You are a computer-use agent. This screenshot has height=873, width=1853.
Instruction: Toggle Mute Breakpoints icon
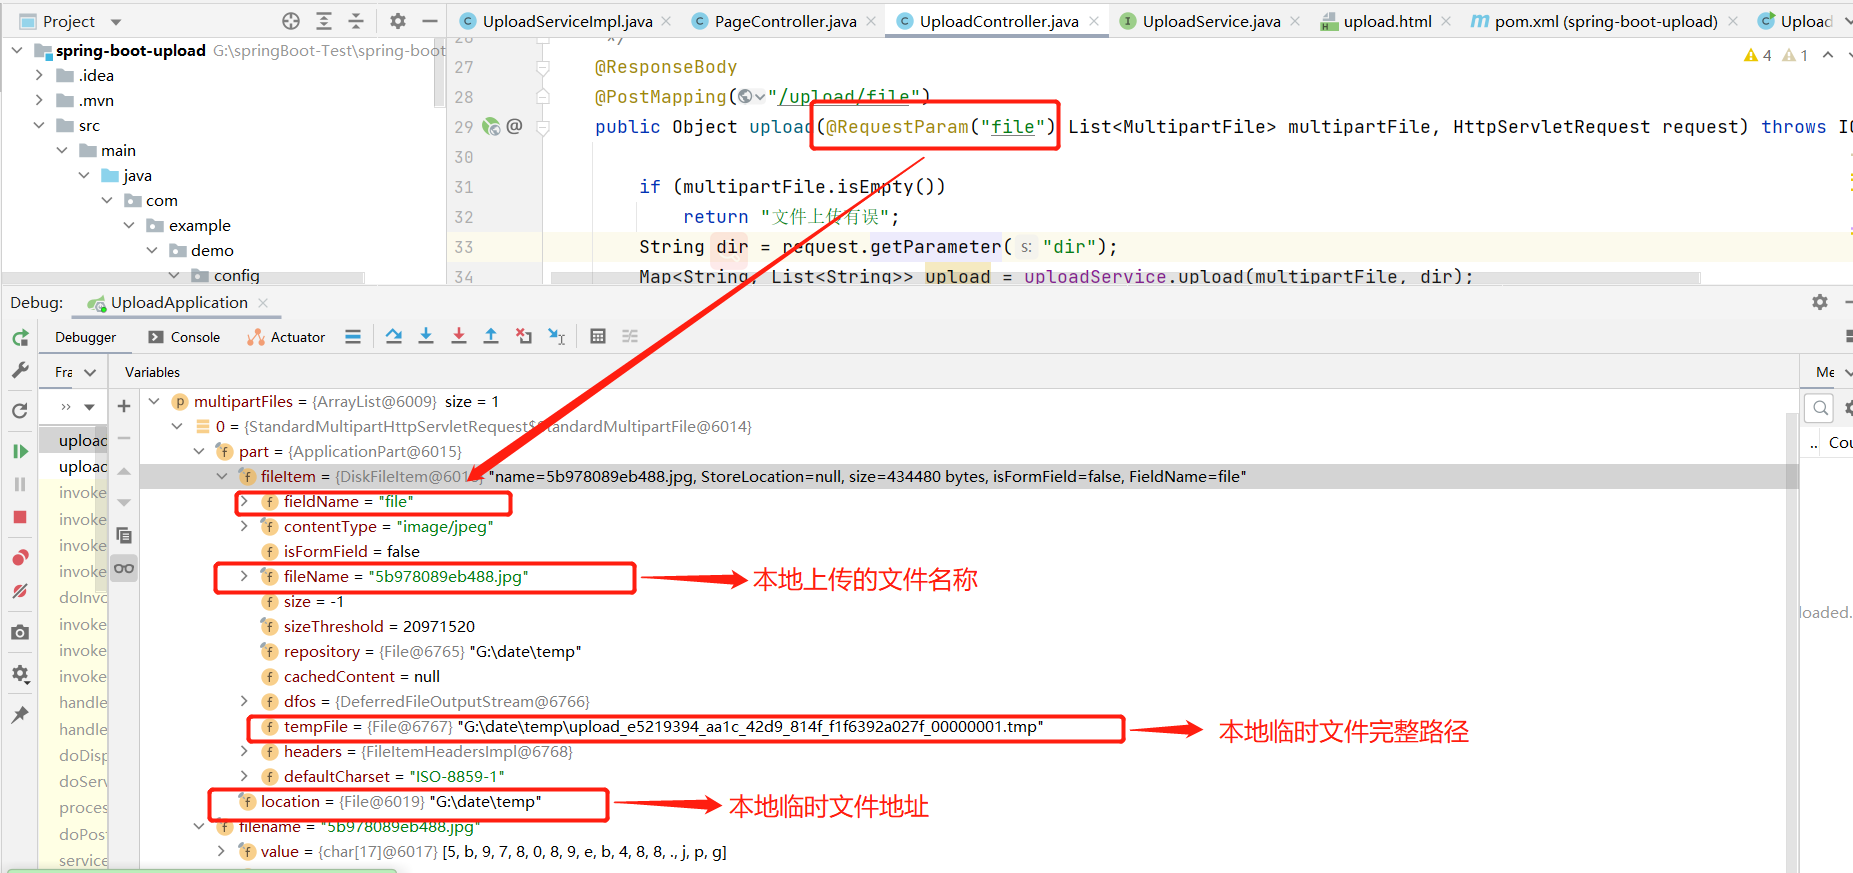click(20, 591)
